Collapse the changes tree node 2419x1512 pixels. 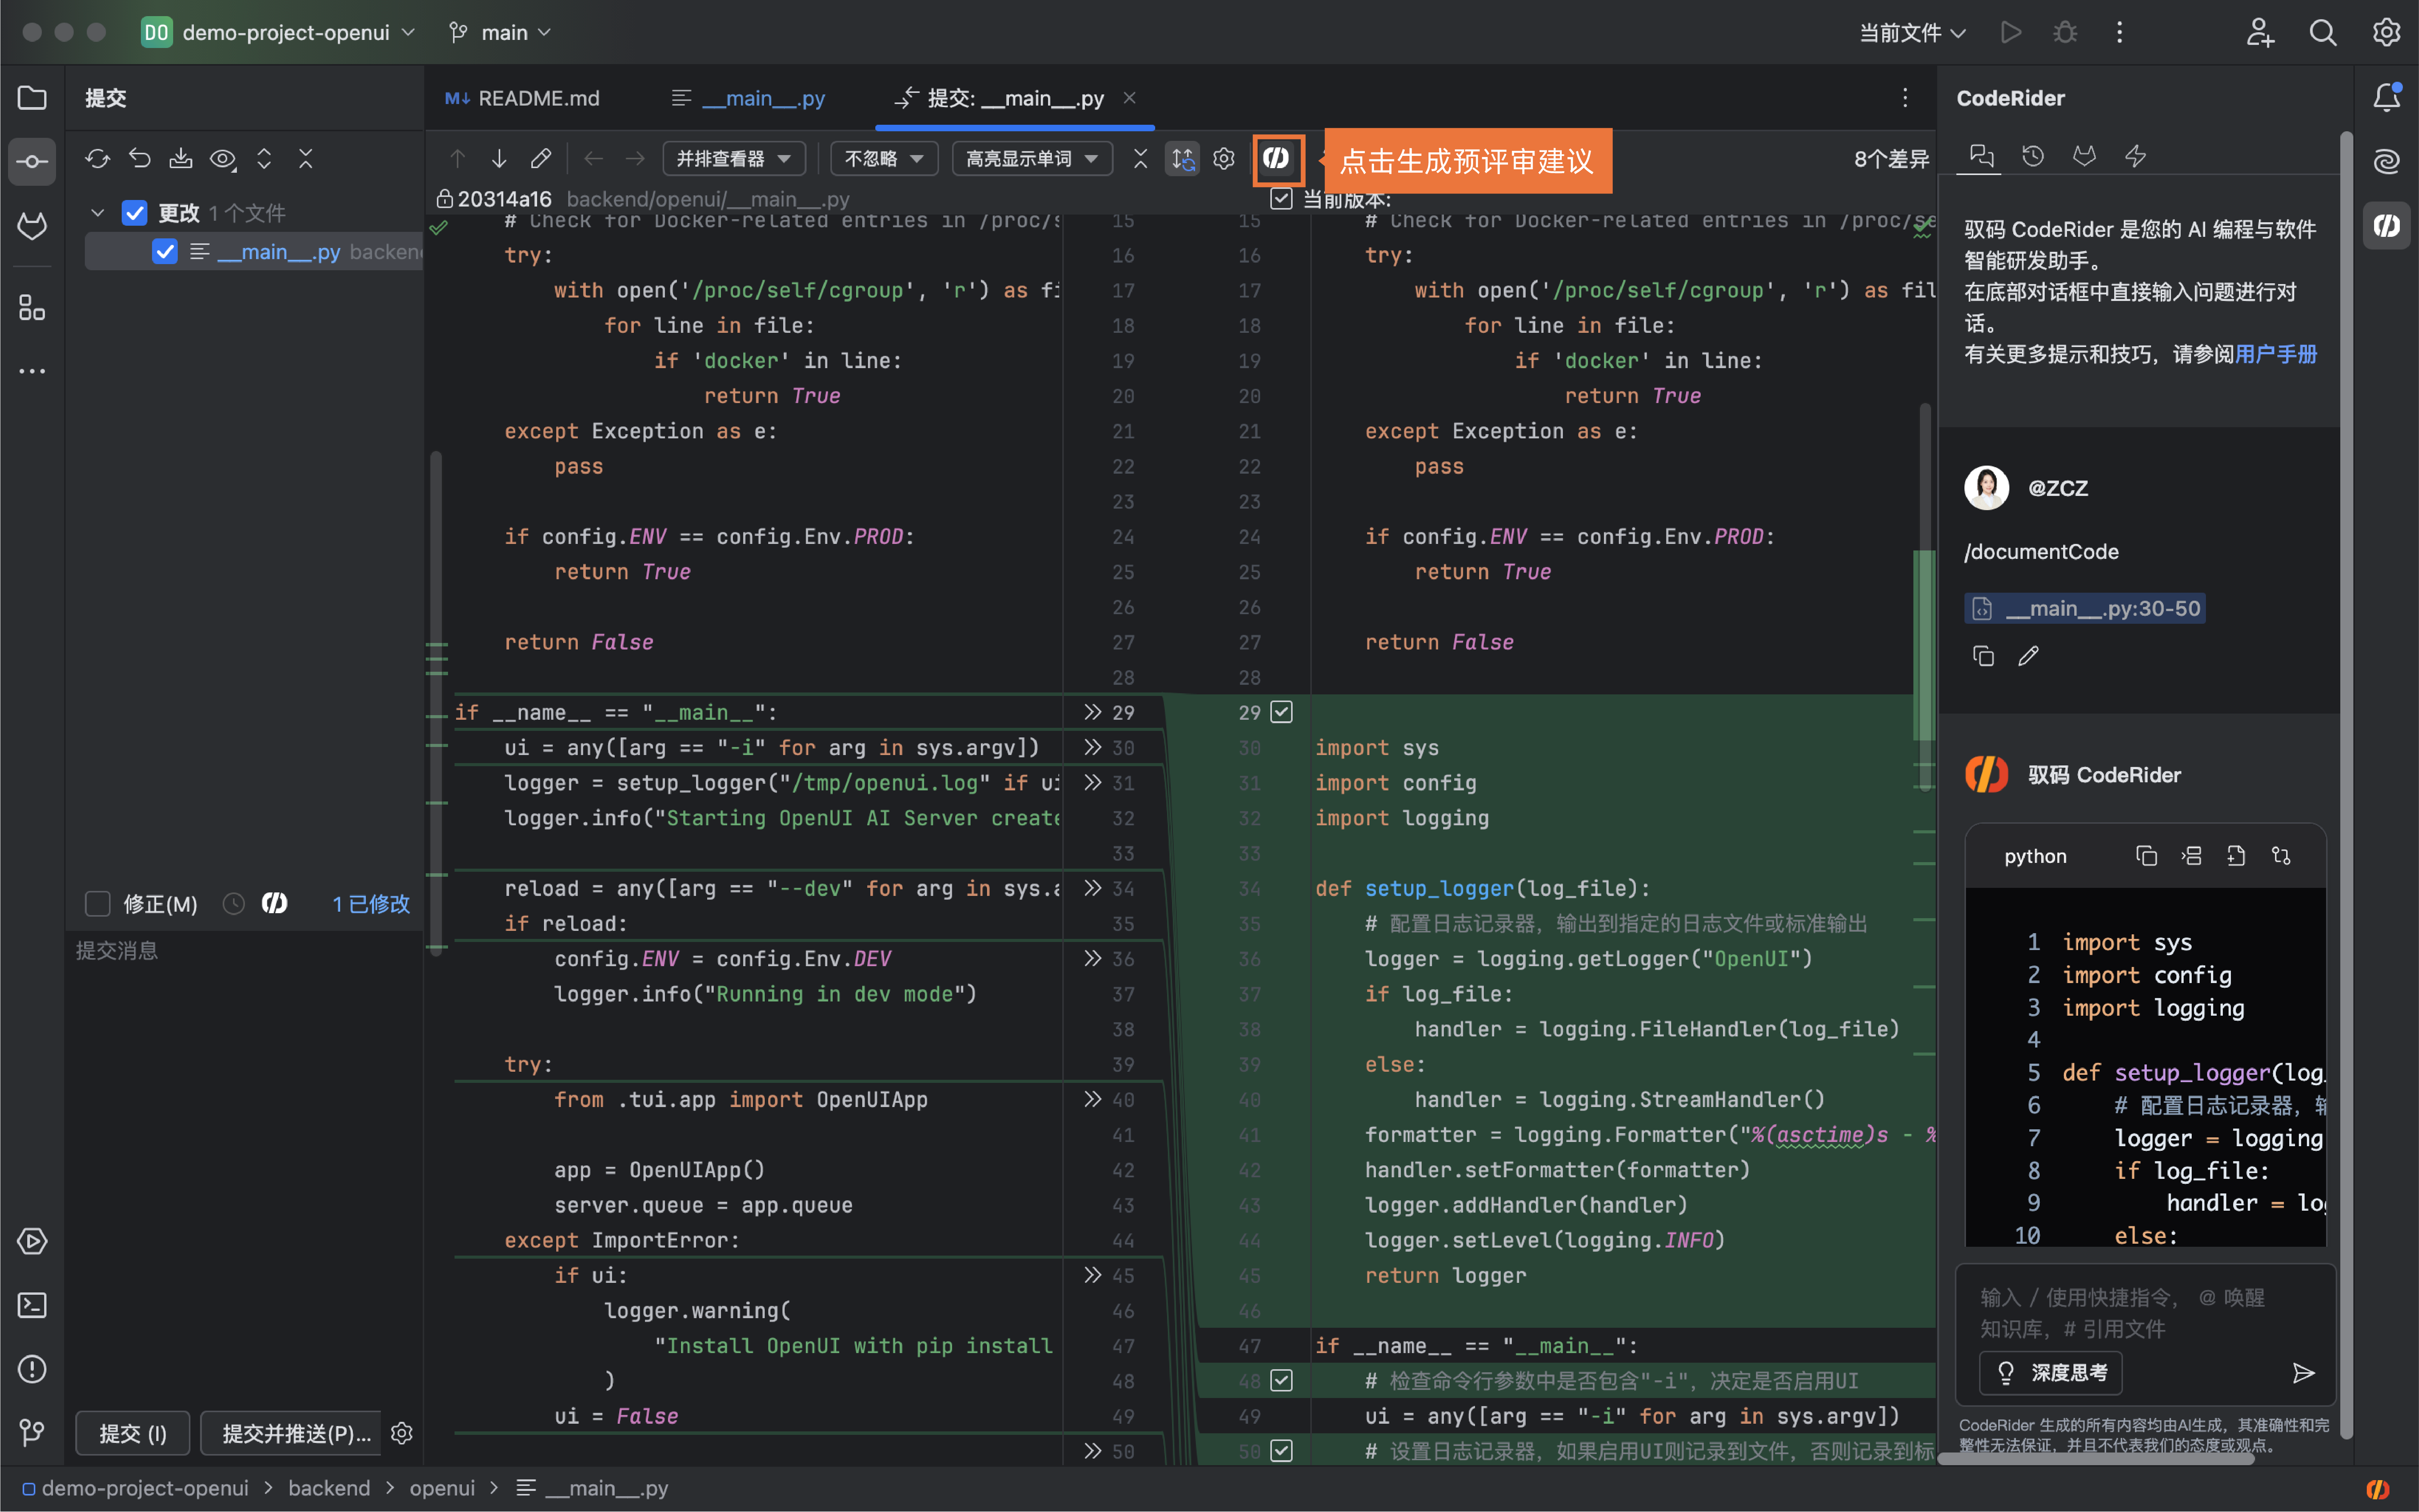pyautogui.click(x=98, y=213)
